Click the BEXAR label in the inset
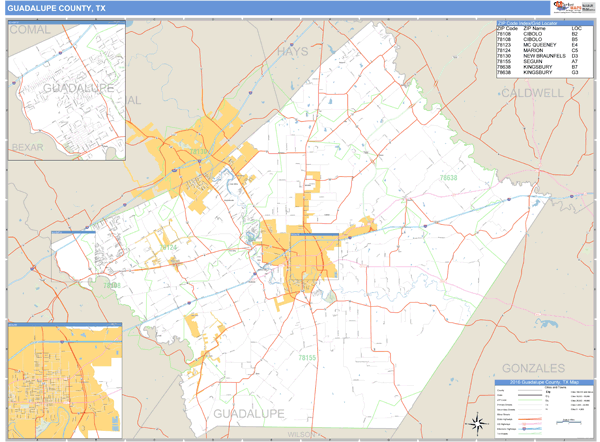The image size is (600, 442). tap(28, 147)
